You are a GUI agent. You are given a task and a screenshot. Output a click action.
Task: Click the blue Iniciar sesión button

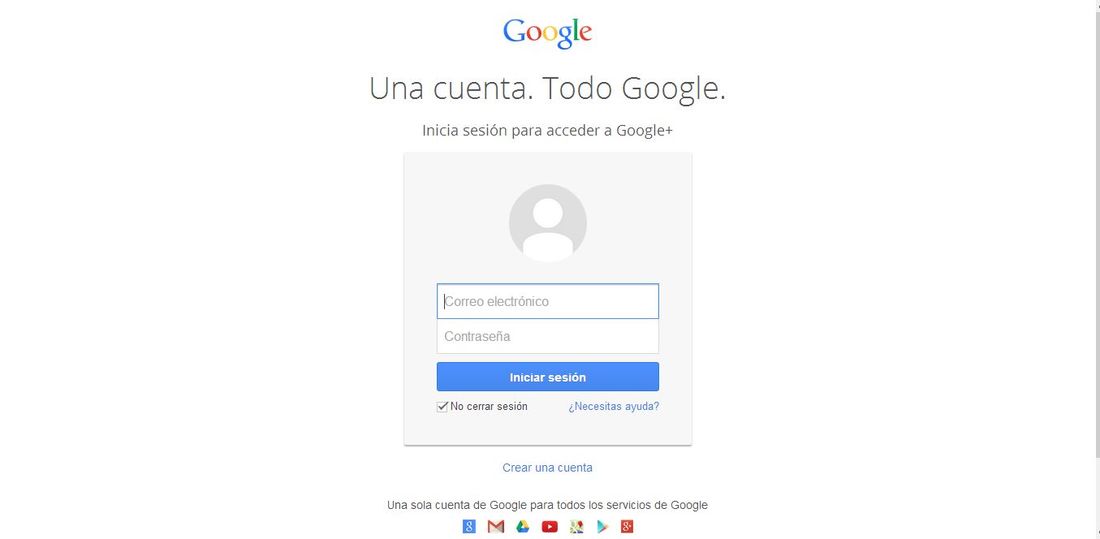[x=548, y=377]
